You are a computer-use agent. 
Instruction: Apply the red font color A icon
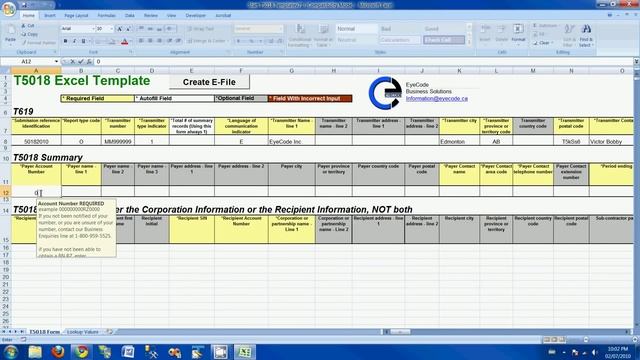click(x=125, y=41)
